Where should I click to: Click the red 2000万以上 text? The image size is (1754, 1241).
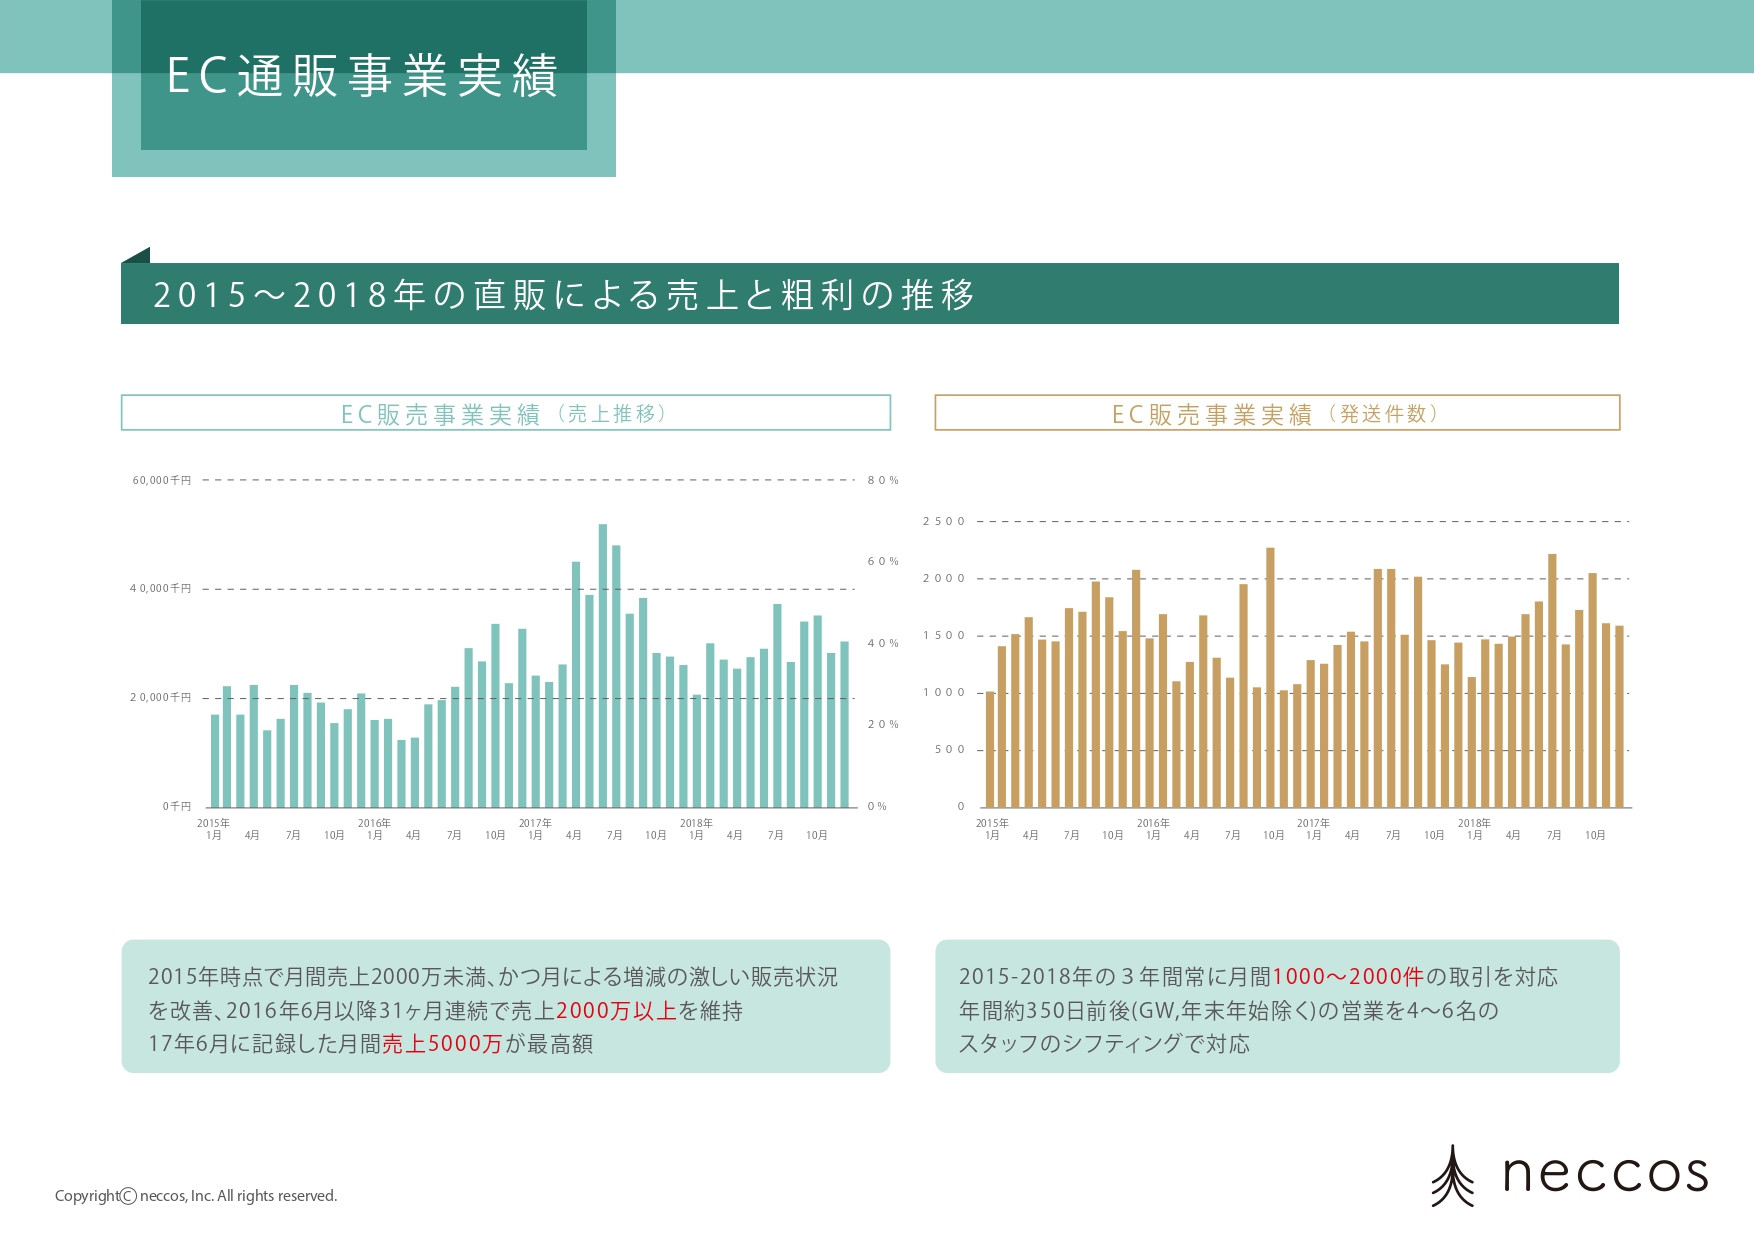(616, 1011)
